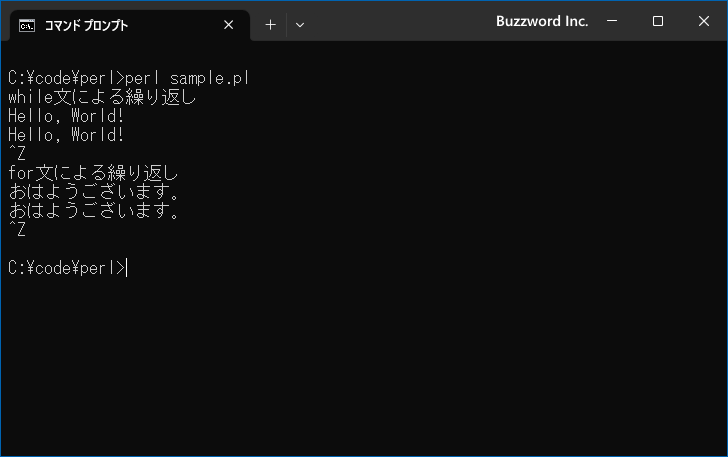The image size is (728, 457).
Task: Click the first おはようございます。 line
Action: pos(94,192)
